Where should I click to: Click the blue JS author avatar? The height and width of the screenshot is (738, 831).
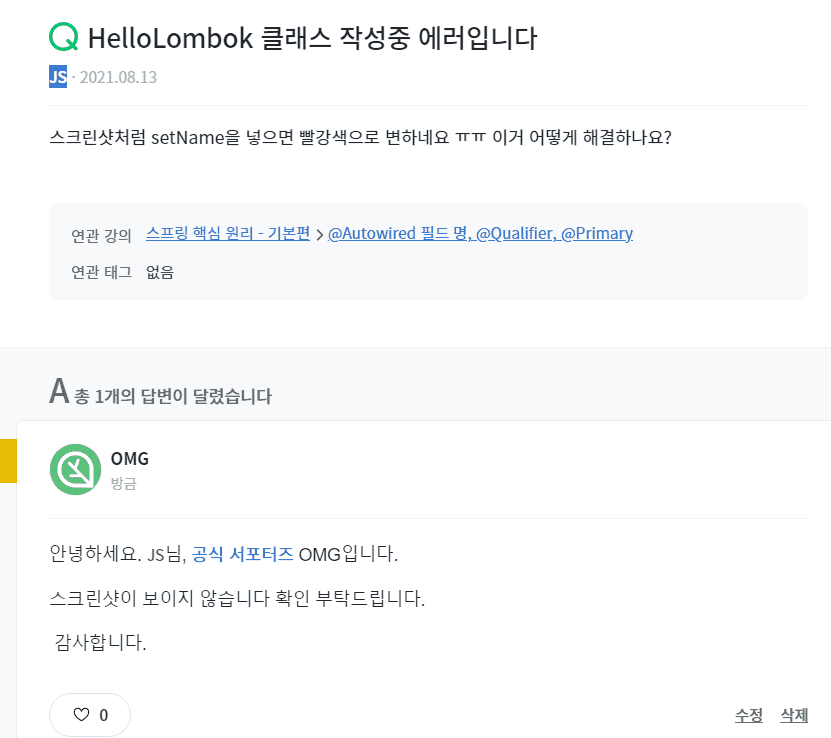pyautogui.click(x=58, y=76)
